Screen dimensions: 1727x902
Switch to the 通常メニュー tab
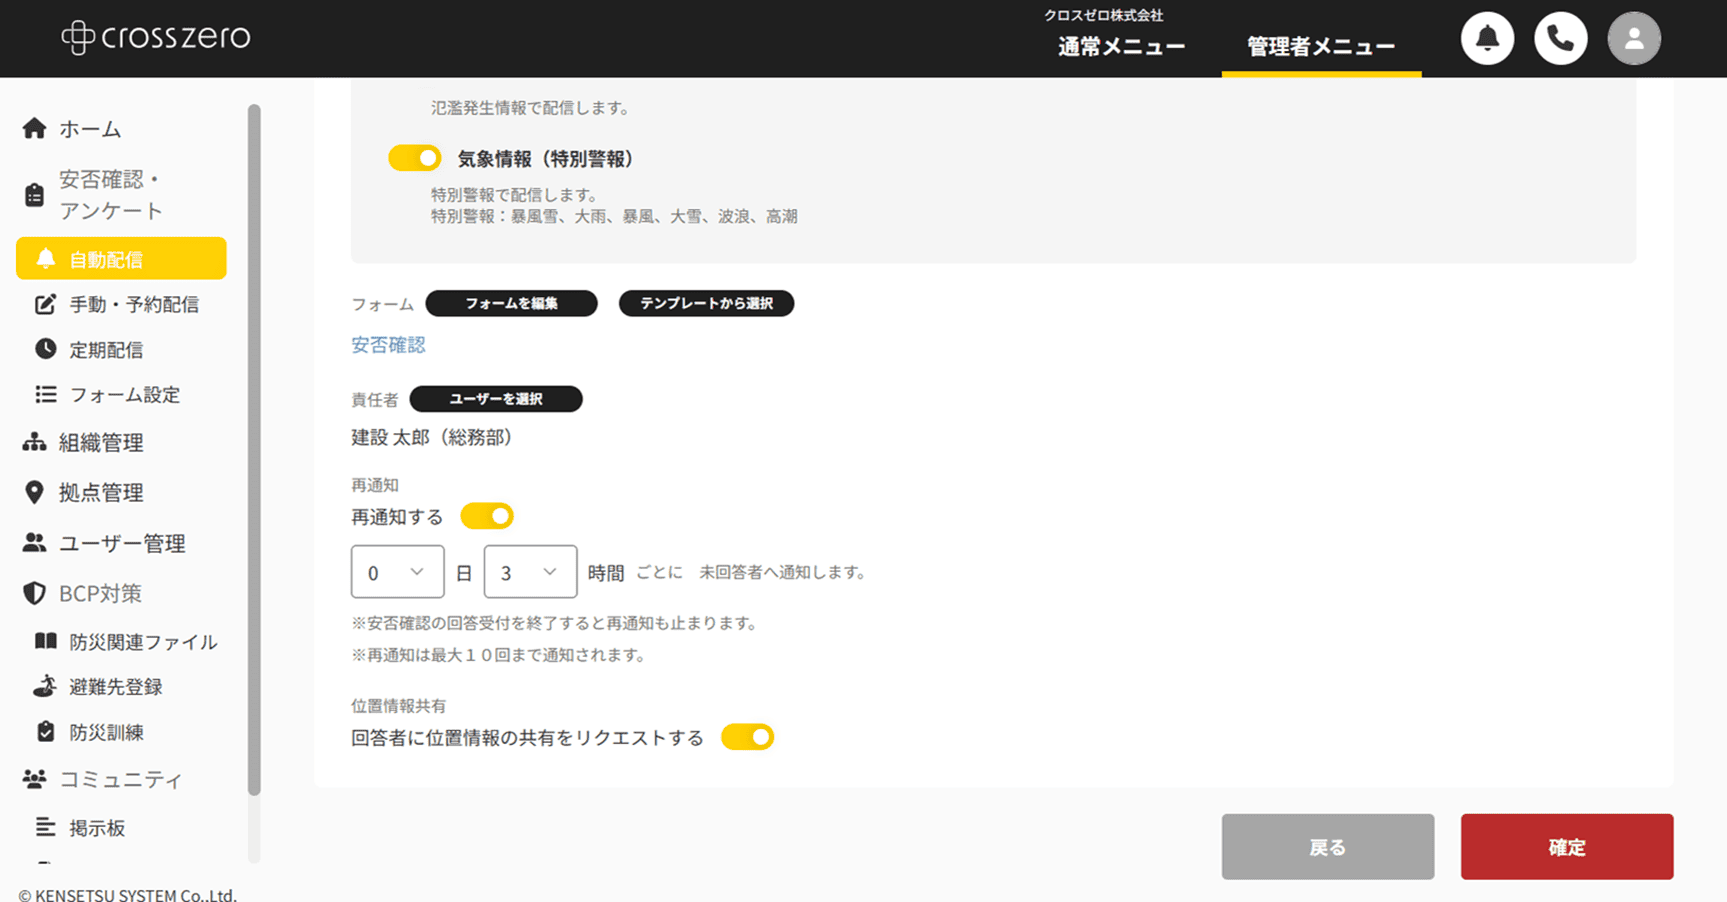tap(1120, 46)
